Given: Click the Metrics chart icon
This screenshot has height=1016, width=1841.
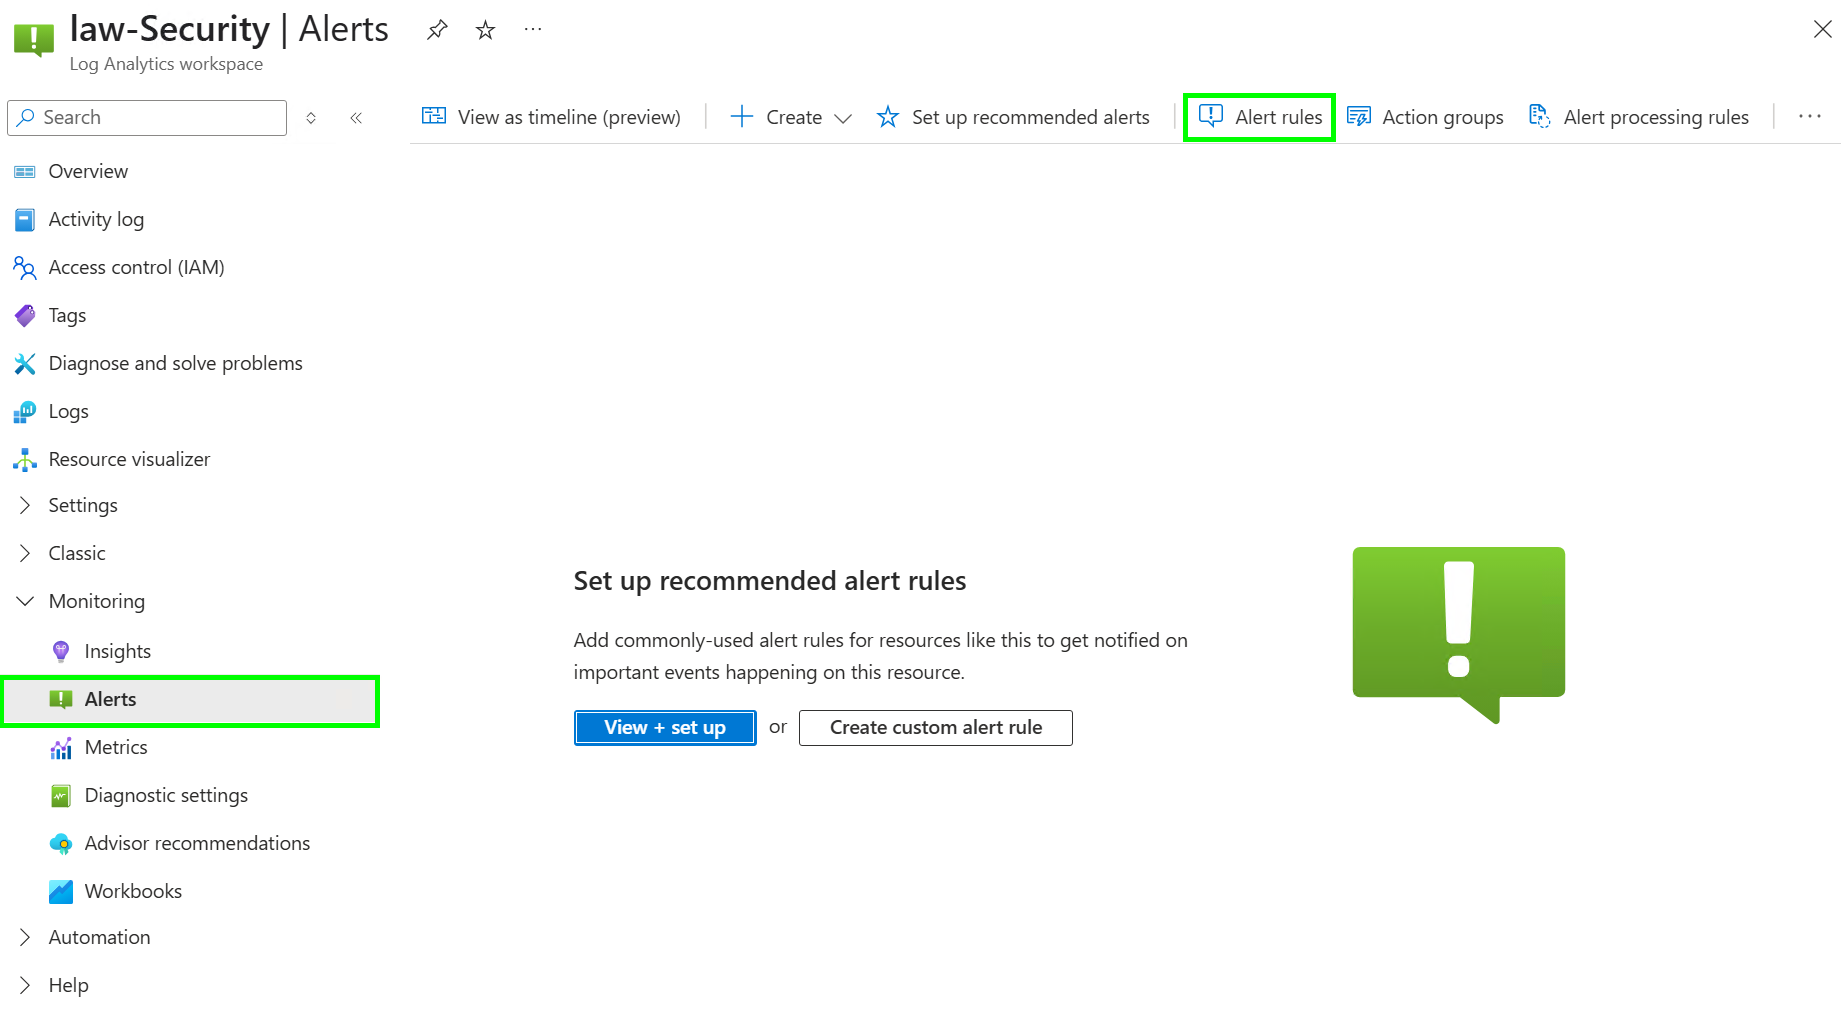Looking at the screenshot, I should tap(61, 748).
